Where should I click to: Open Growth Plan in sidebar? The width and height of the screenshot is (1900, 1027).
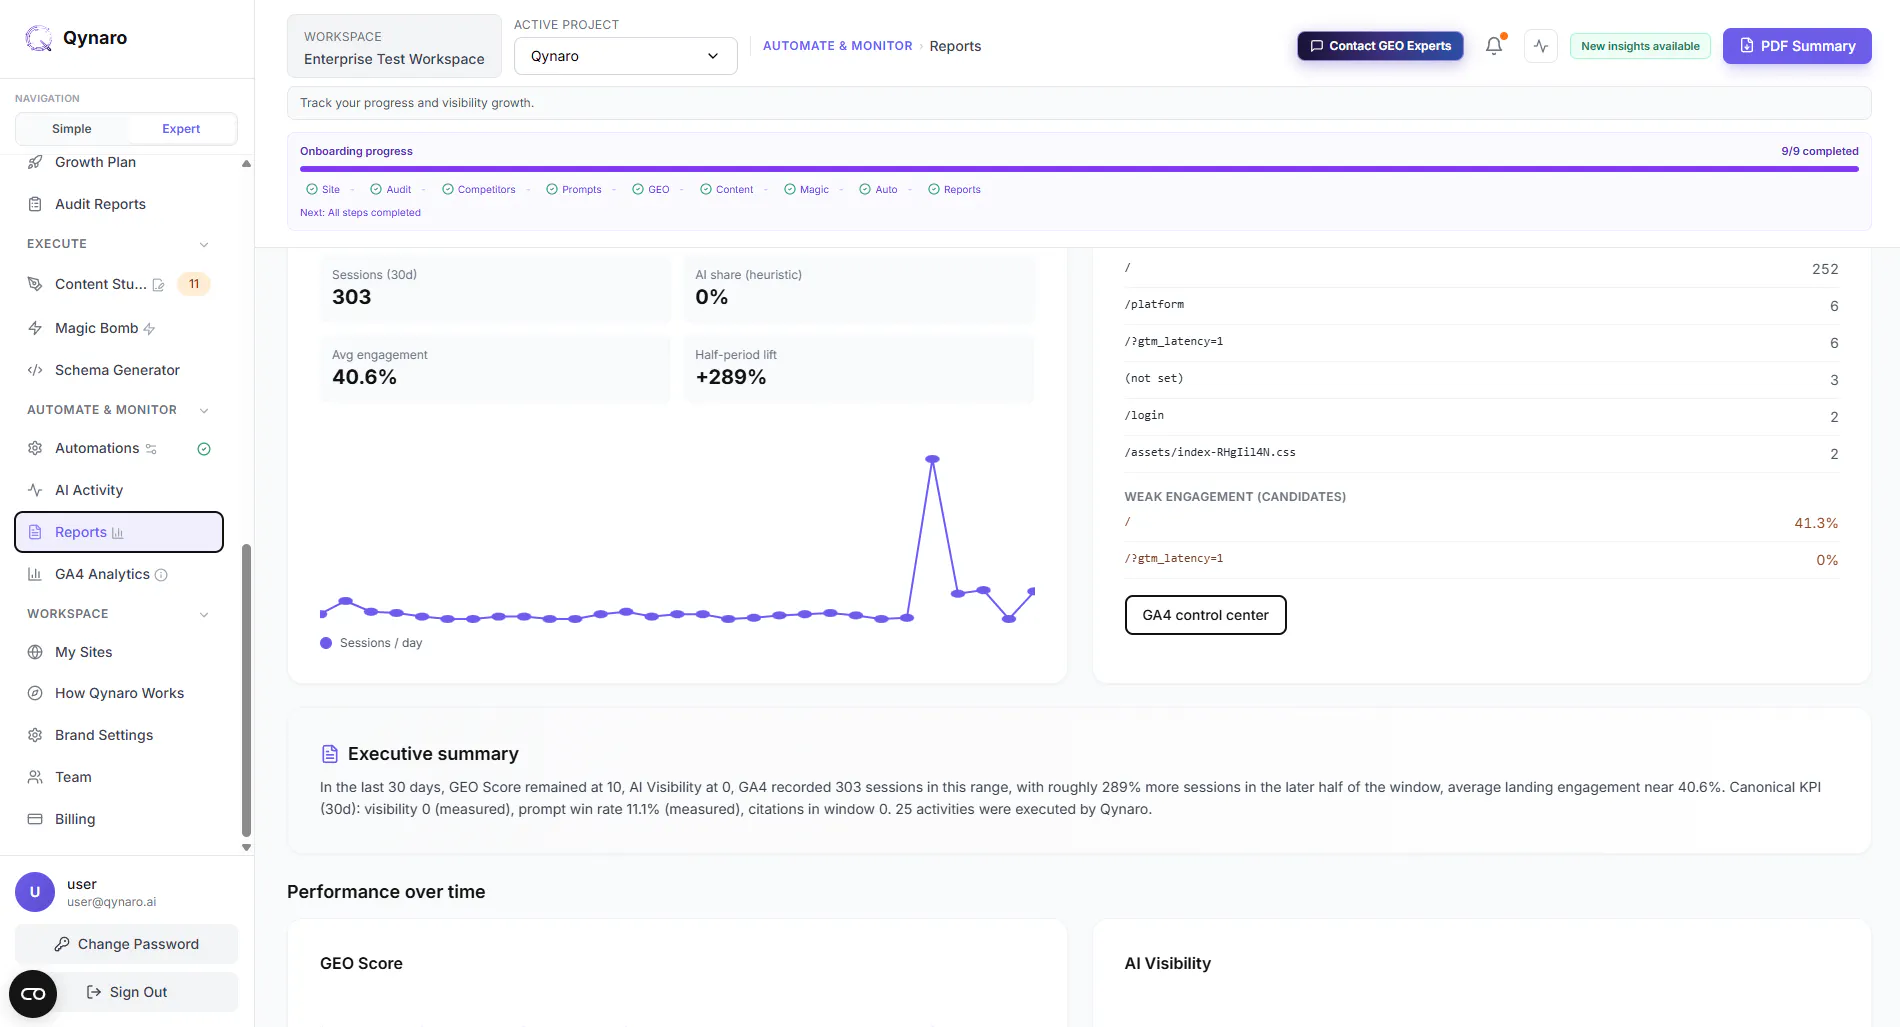(x=119, y=162)
